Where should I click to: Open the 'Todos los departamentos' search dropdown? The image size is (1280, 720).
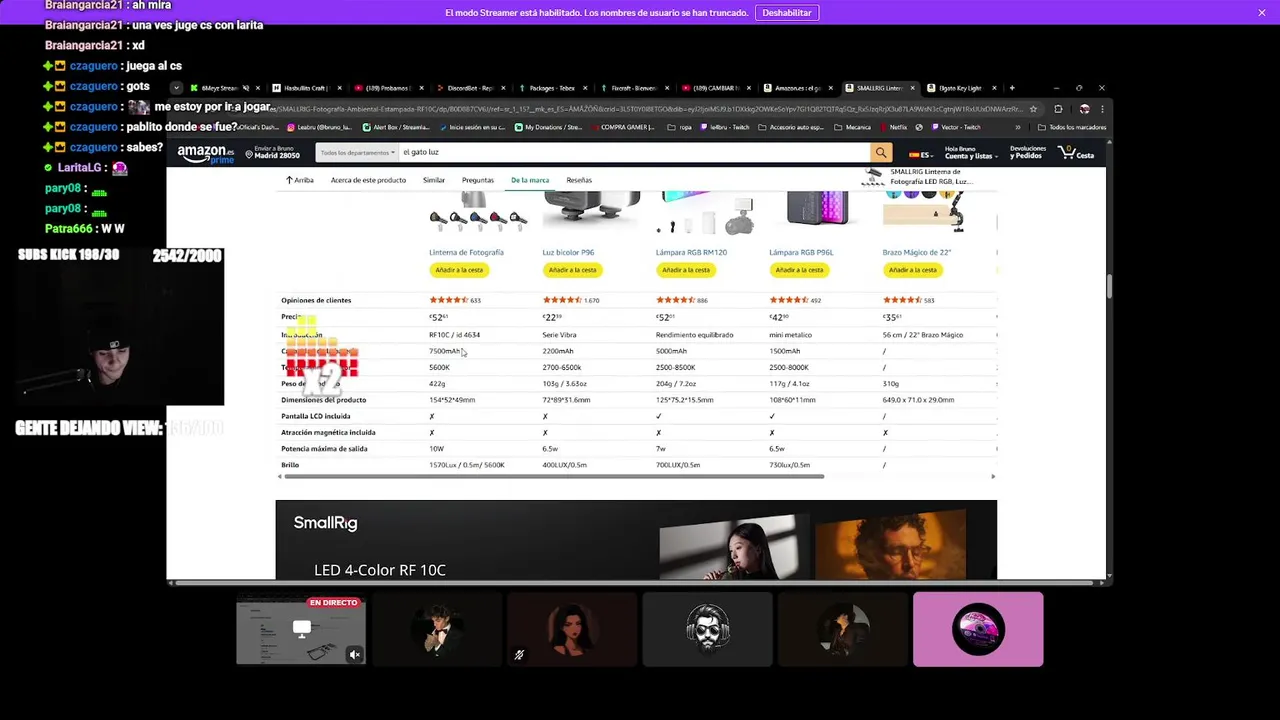pos(358,152)
